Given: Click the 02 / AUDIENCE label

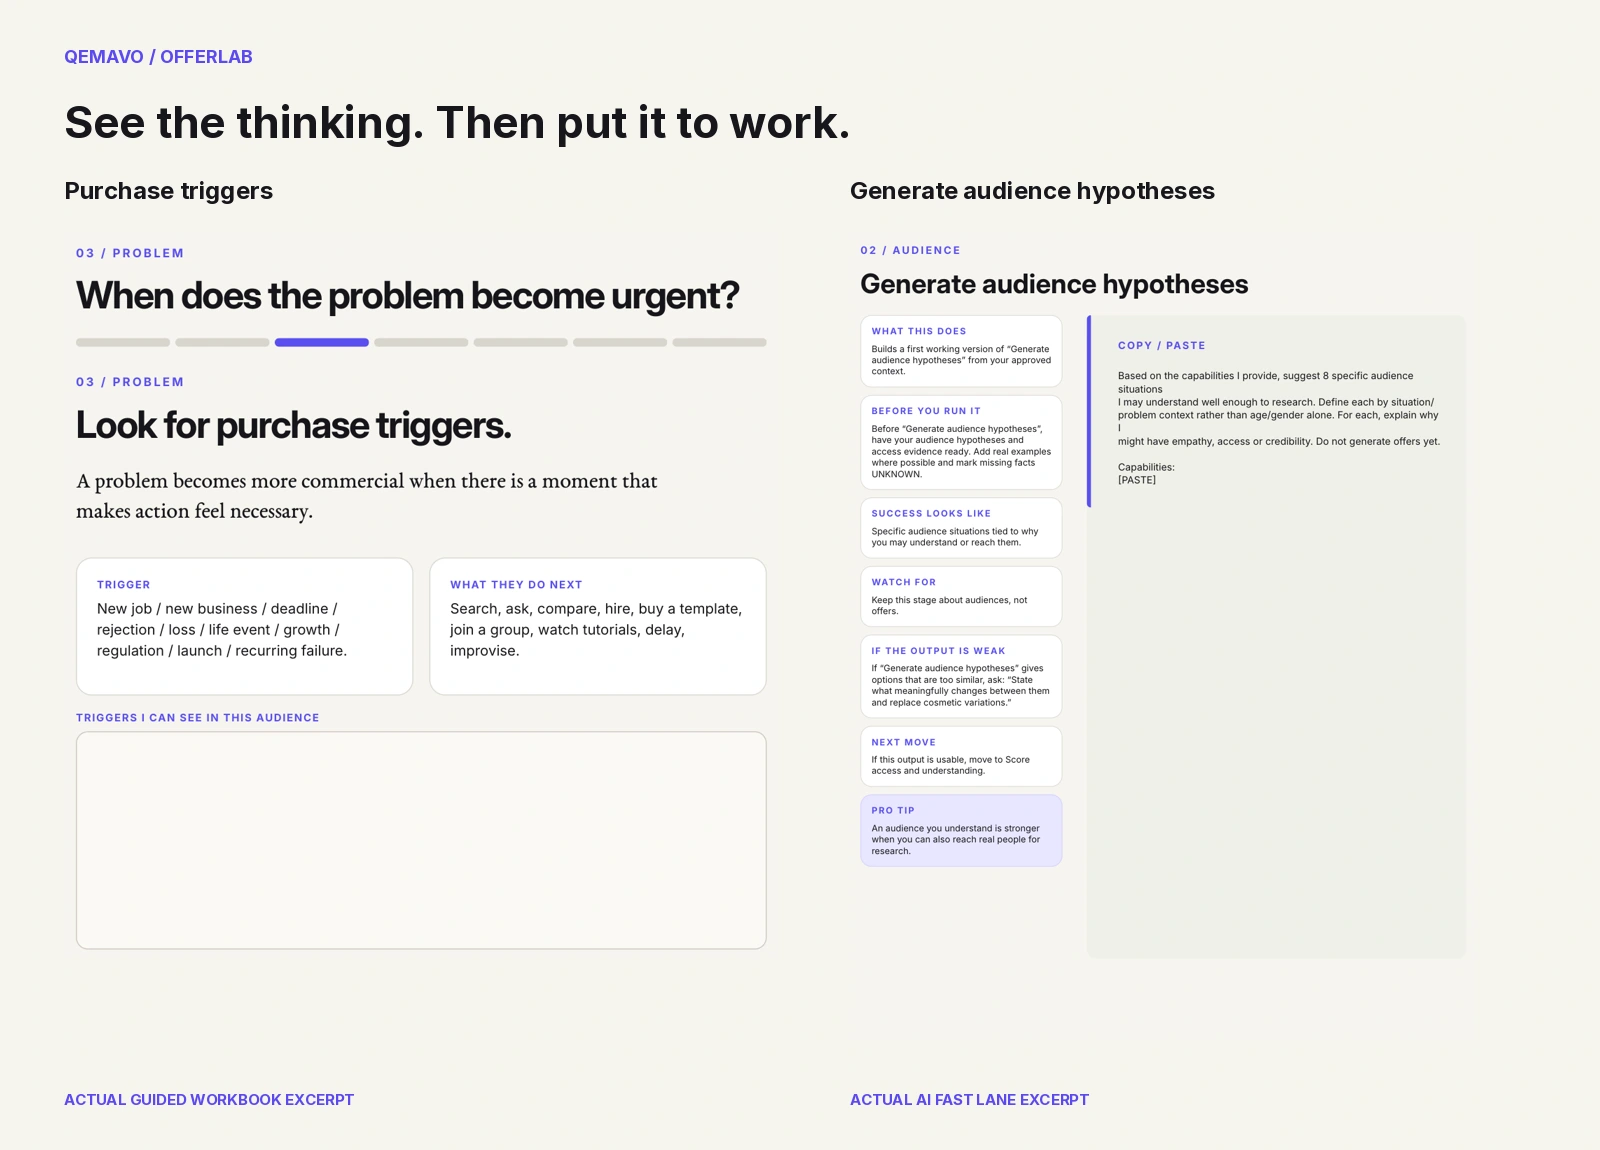Looking at the screenshot, I should [910, 250].
